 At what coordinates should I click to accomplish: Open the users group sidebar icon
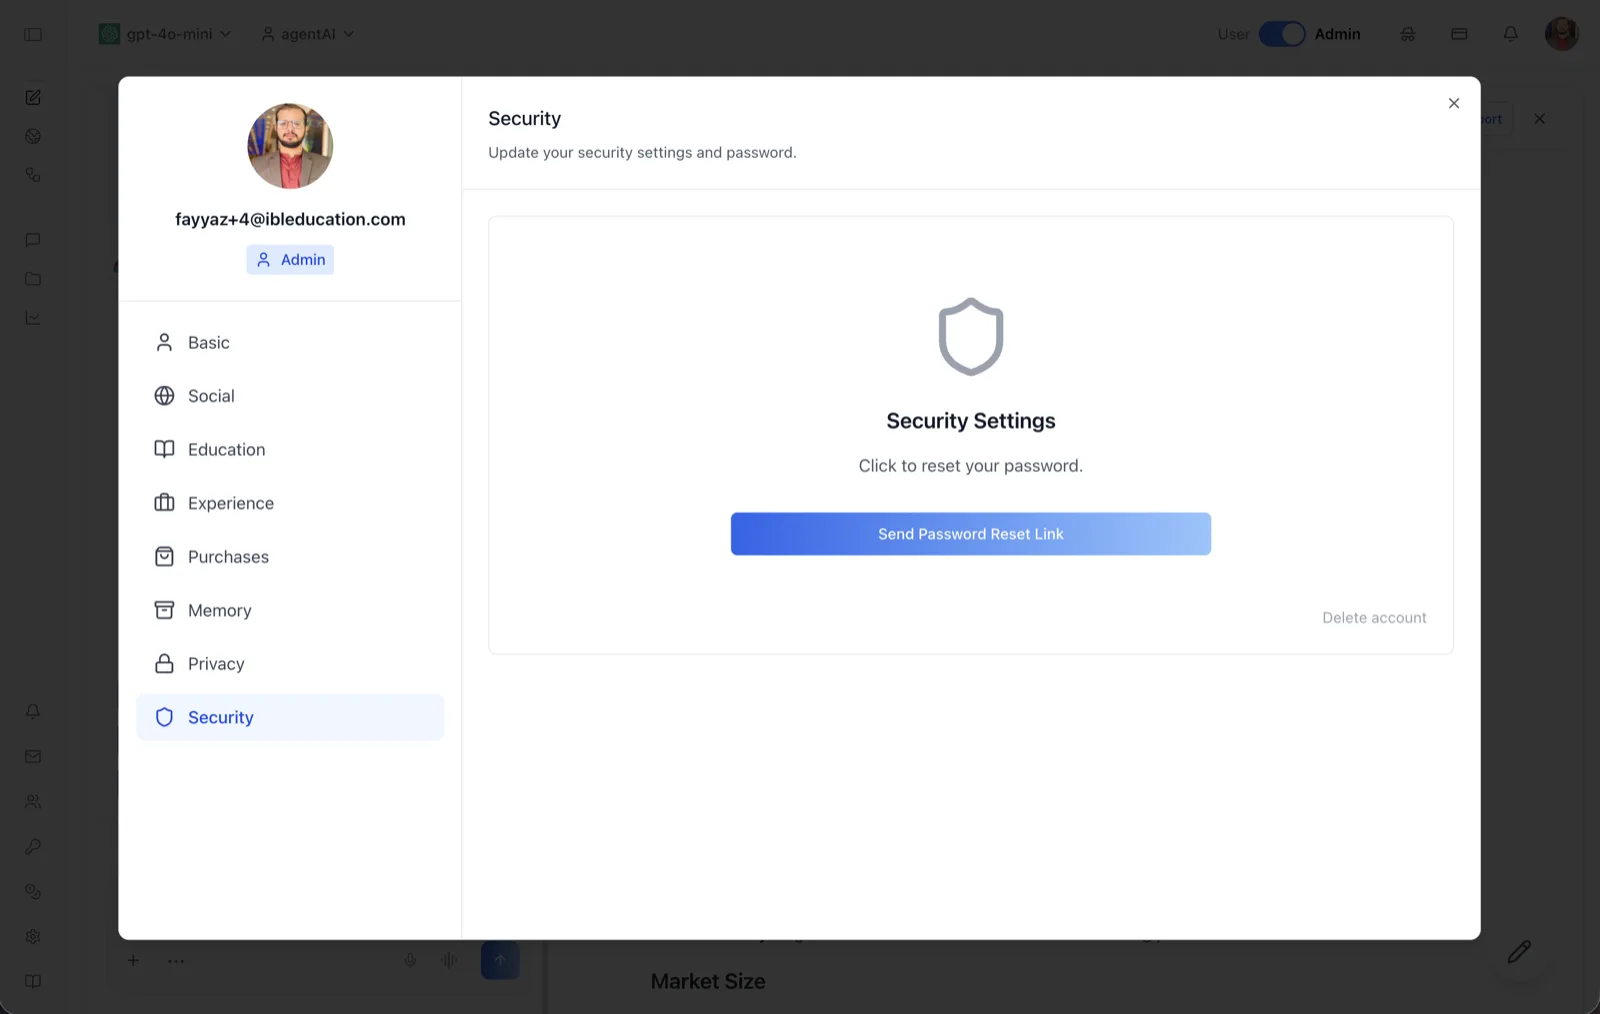coord(33,801)
